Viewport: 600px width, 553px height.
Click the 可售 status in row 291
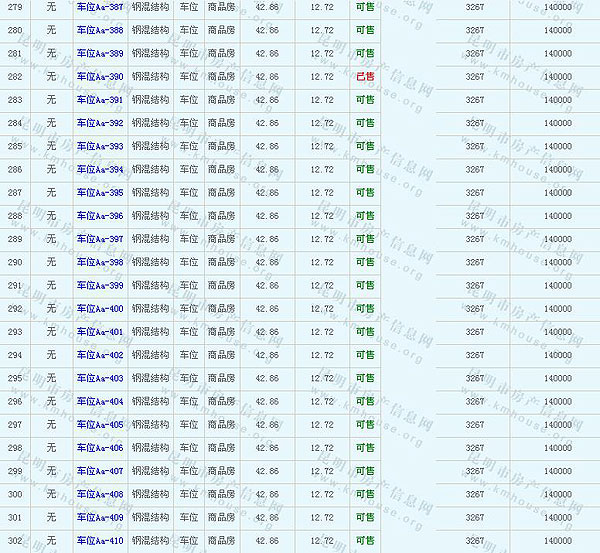[365, 286]
